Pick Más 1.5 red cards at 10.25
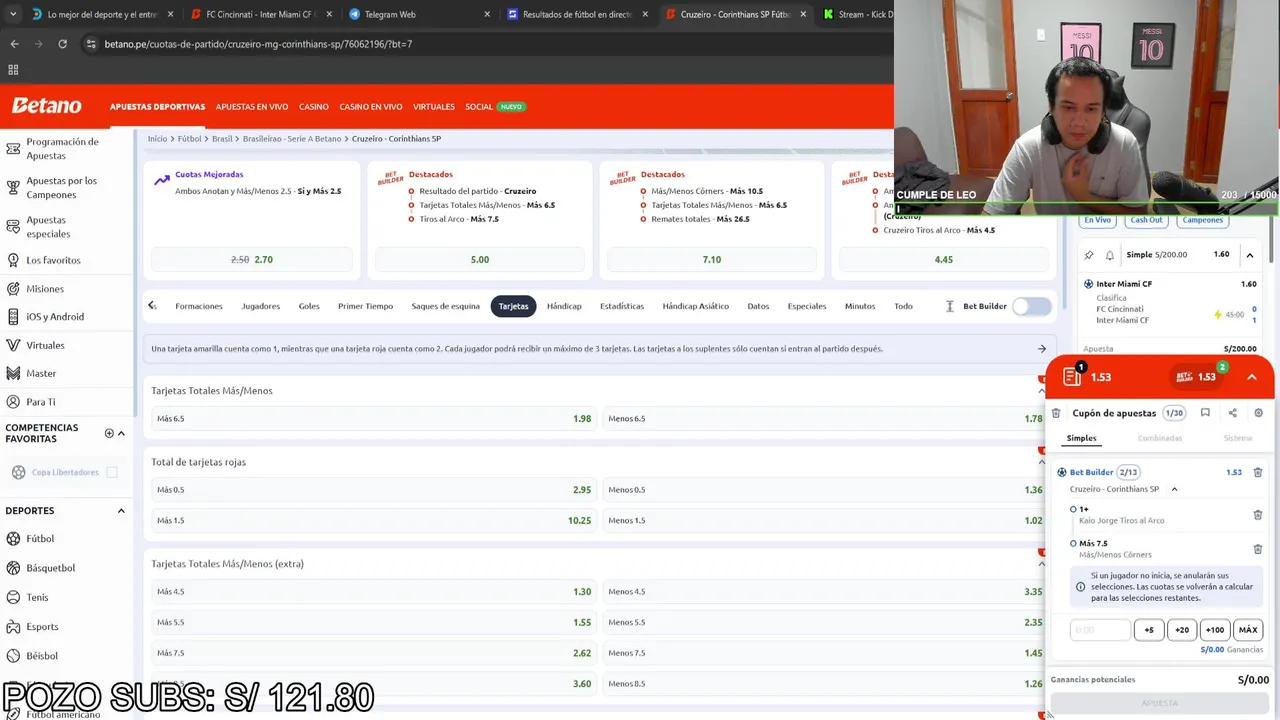This screenshot has height=720, width=1280. pyautogui.click(x=373, y=520)
